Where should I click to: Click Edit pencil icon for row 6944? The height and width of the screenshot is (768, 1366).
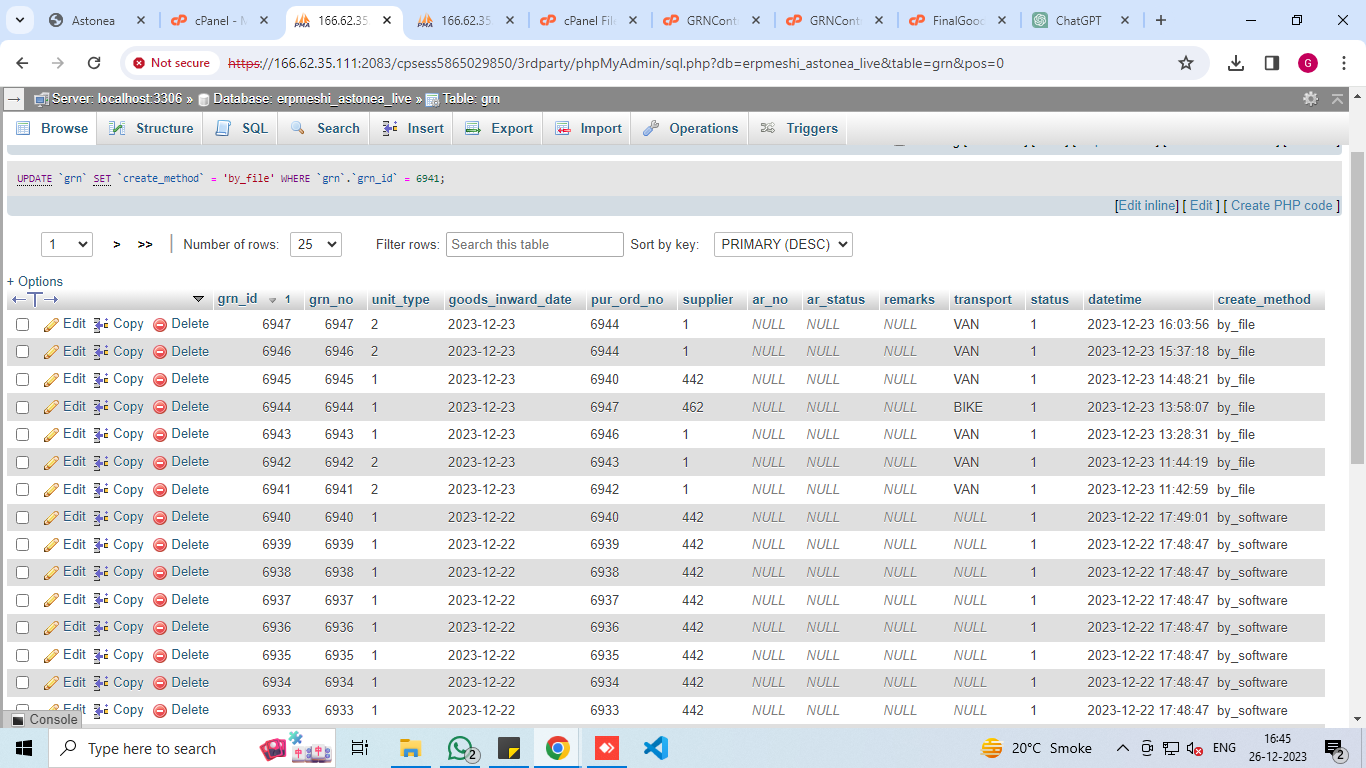(x=52, y=407)
